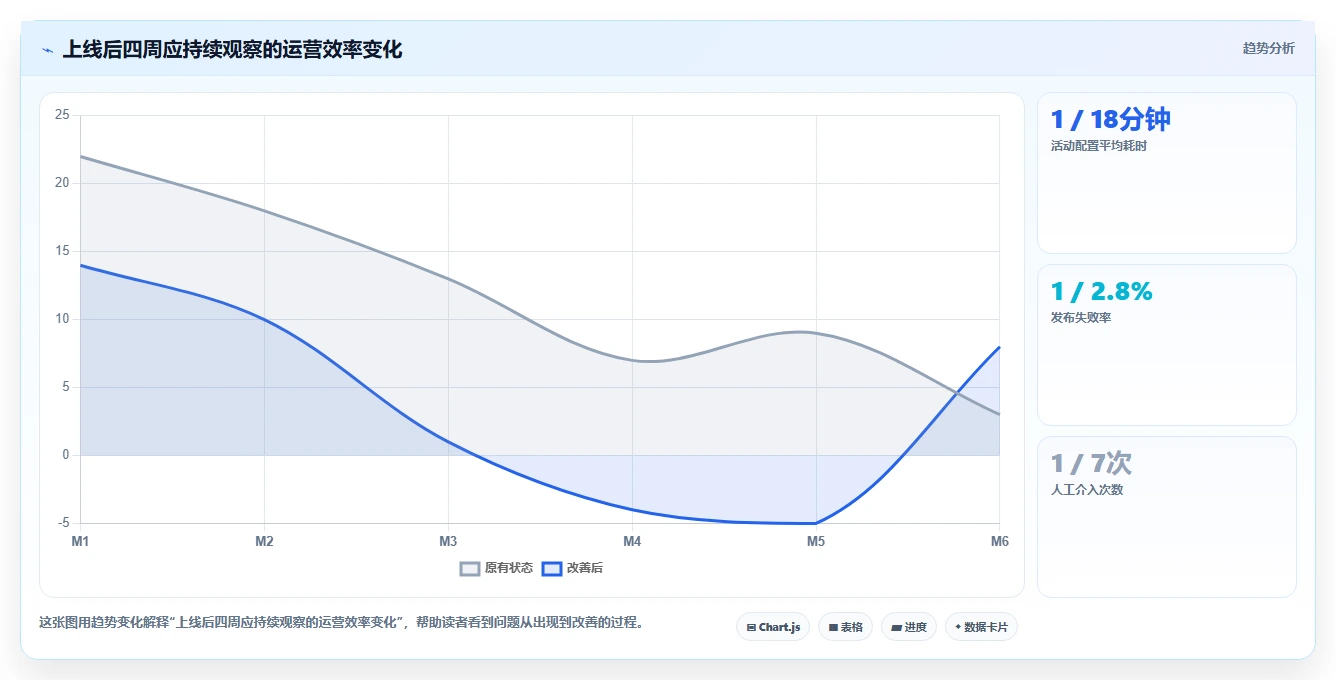
Task: Click the y-axis value 20
Action: point(62,183)
